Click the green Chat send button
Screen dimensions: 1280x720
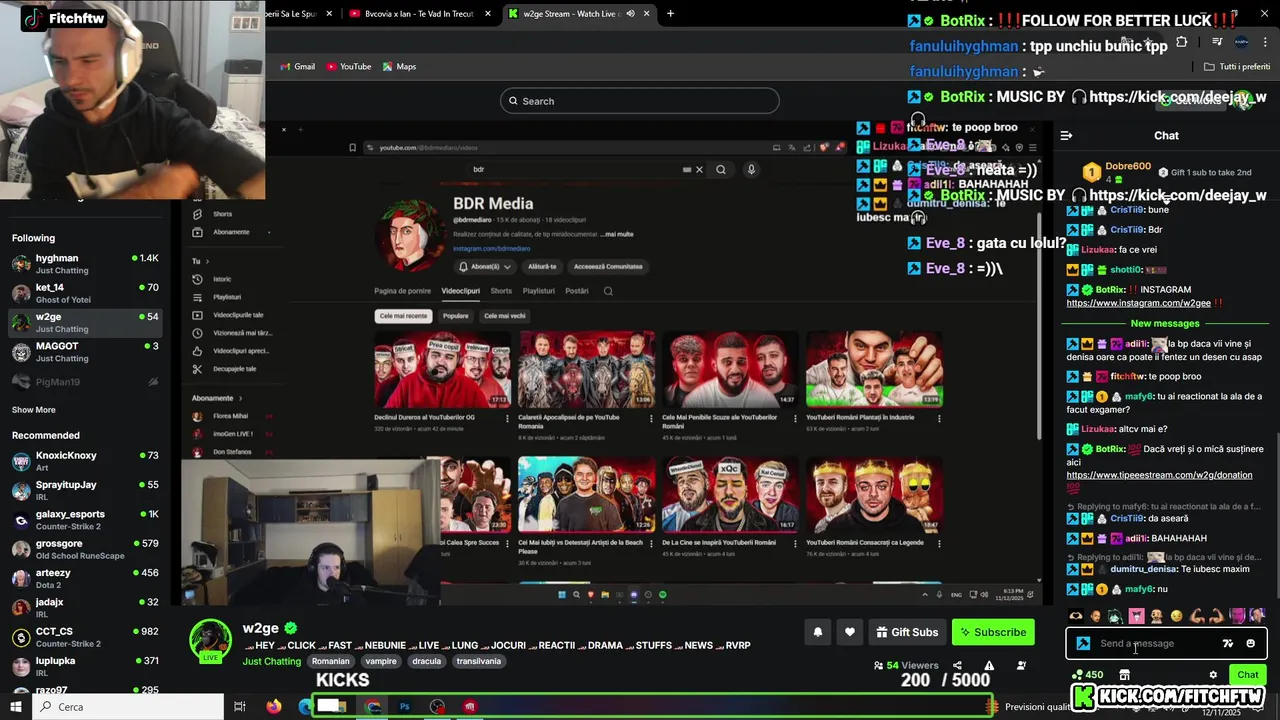click(x=1247, y=675)
